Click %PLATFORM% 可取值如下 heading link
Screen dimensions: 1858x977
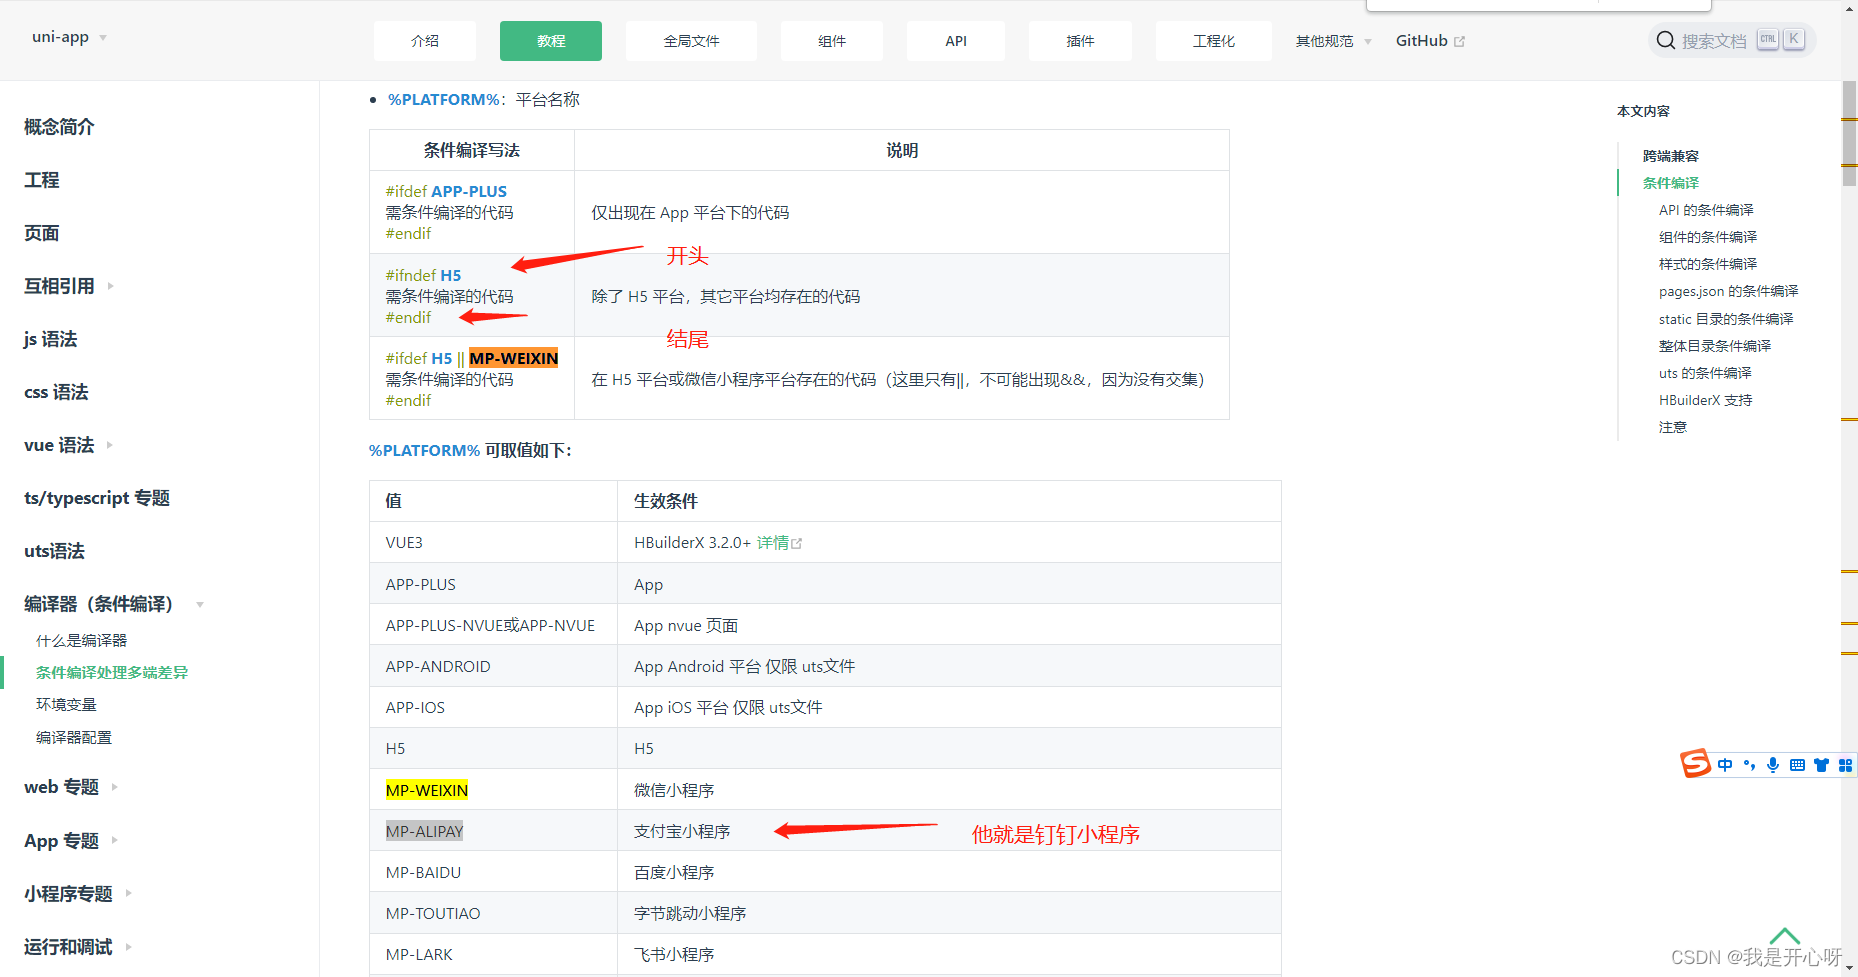click(424, 451)
